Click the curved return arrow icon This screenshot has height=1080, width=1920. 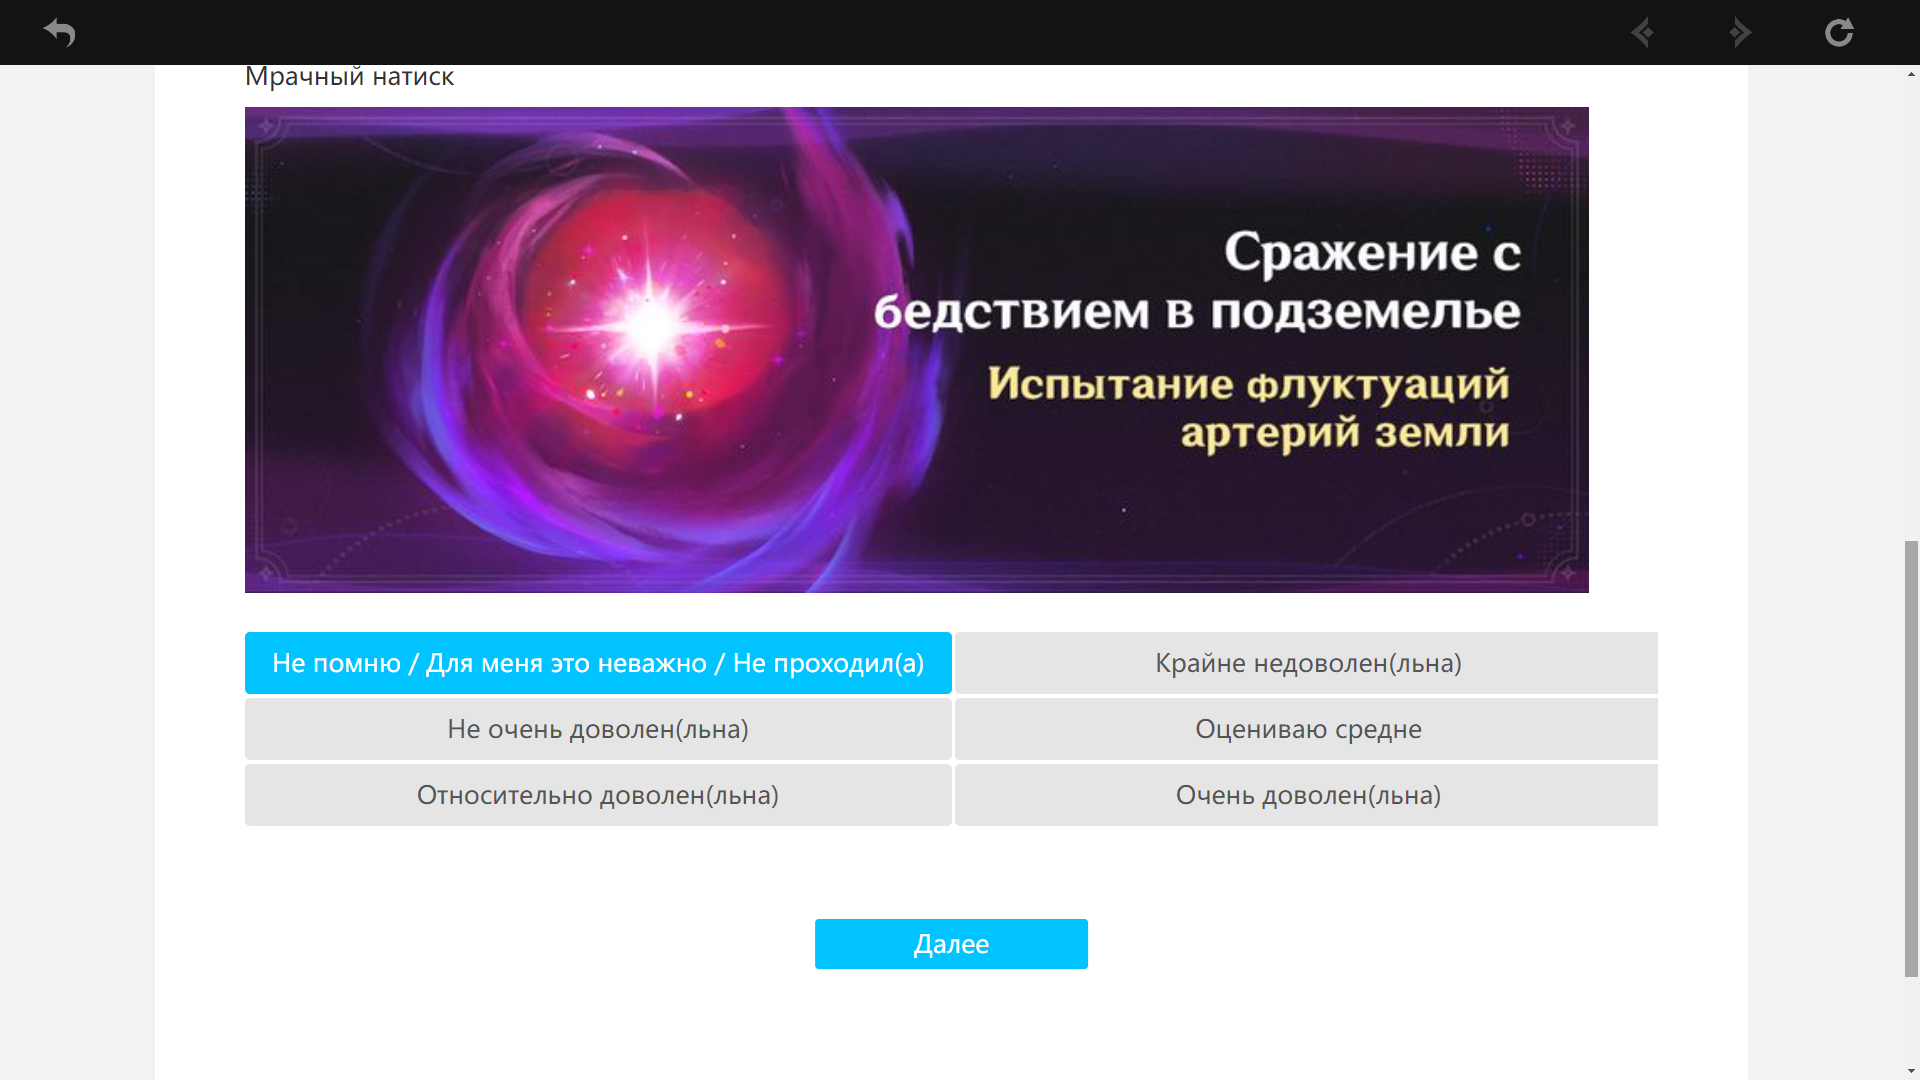(x=60, y=33)
